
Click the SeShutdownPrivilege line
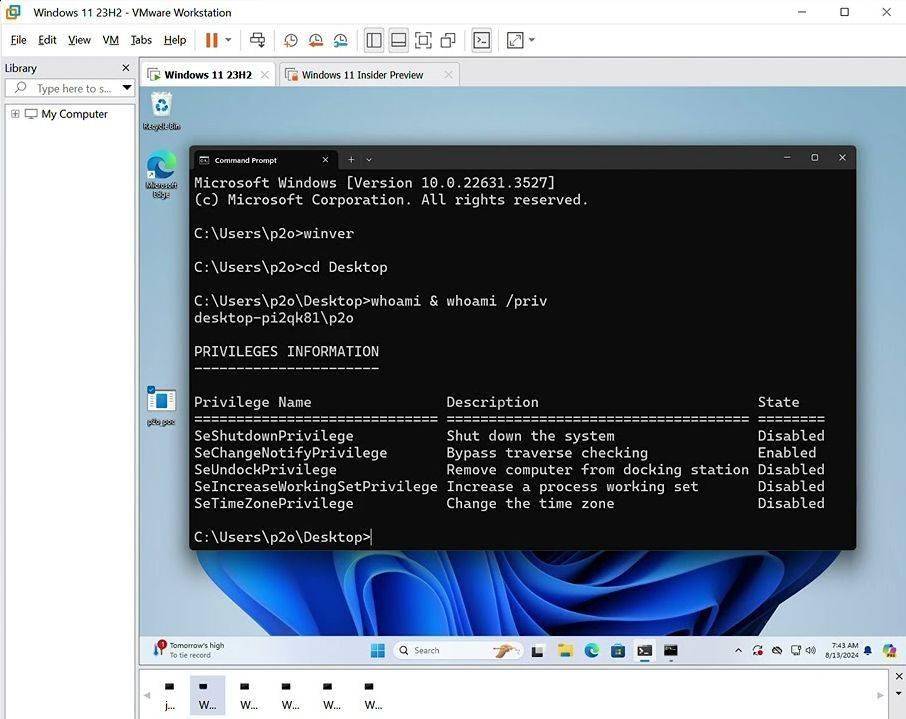[x=509, y=436]
